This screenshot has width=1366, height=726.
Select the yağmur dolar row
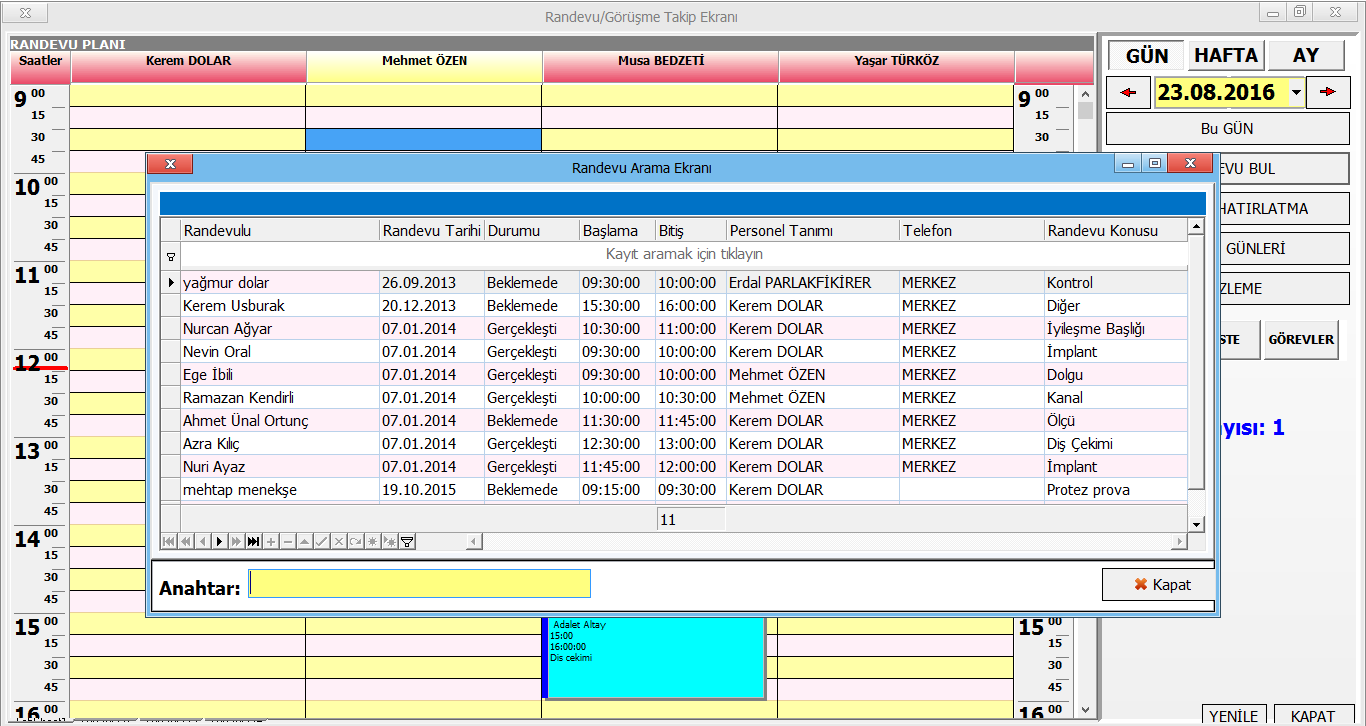pyautogui.click(x=674, y=283)
